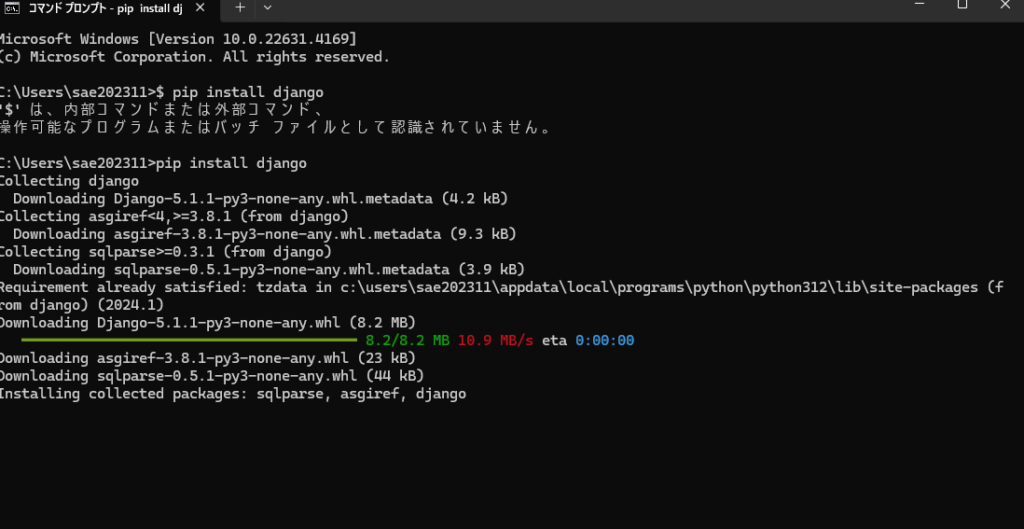Image resolution: width=1024 pixels, height=529 pixels.
Task: Expand the new-tab profile dropdown chevron
Action: (x=267, y=7)
